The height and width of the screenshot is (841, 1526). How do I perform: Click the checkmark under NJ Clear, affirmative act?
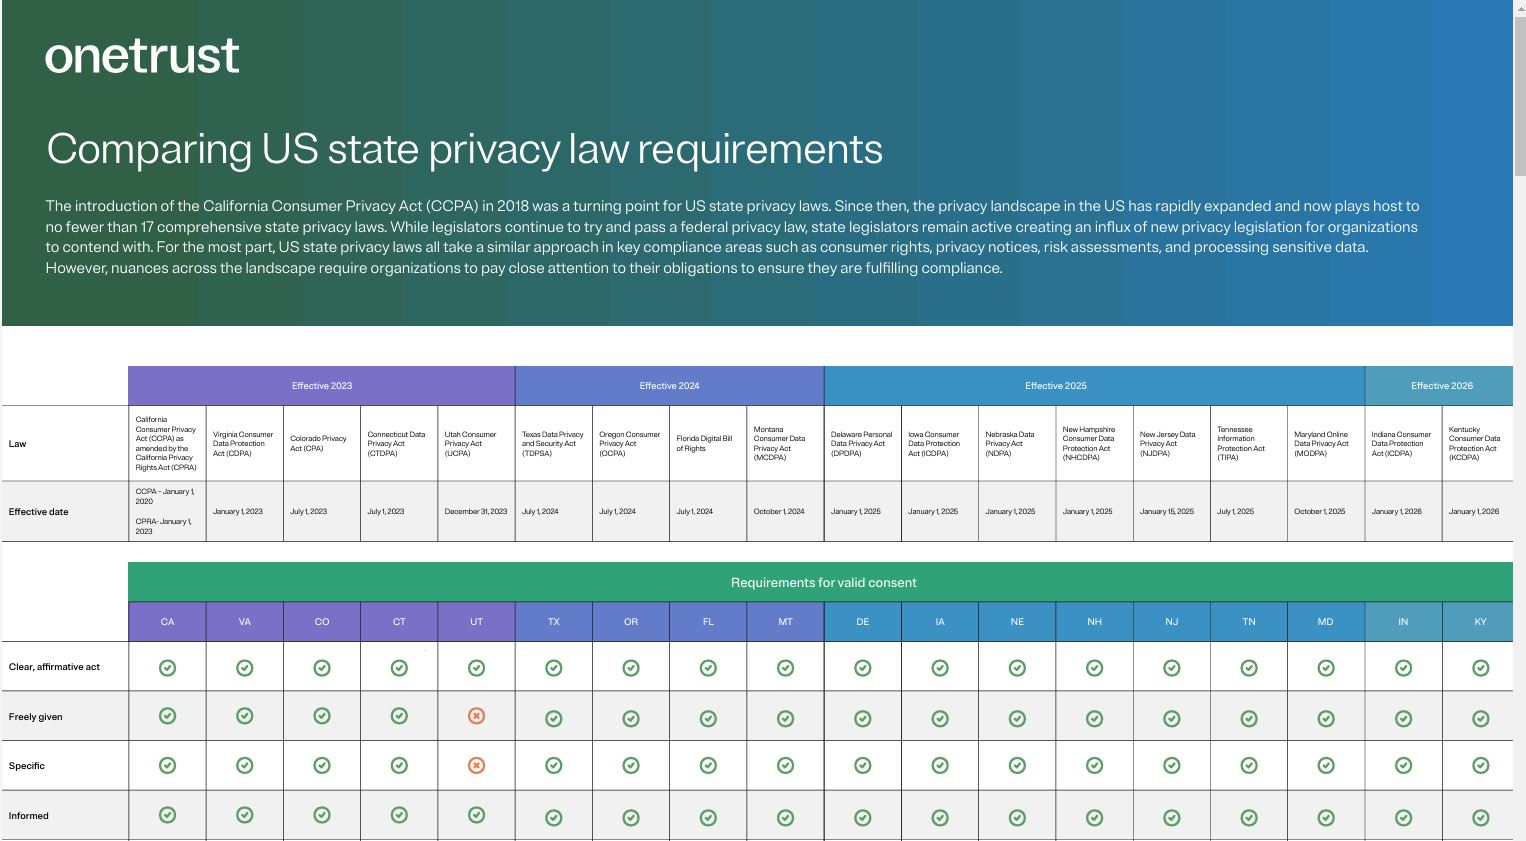(x=1171, y=667)
